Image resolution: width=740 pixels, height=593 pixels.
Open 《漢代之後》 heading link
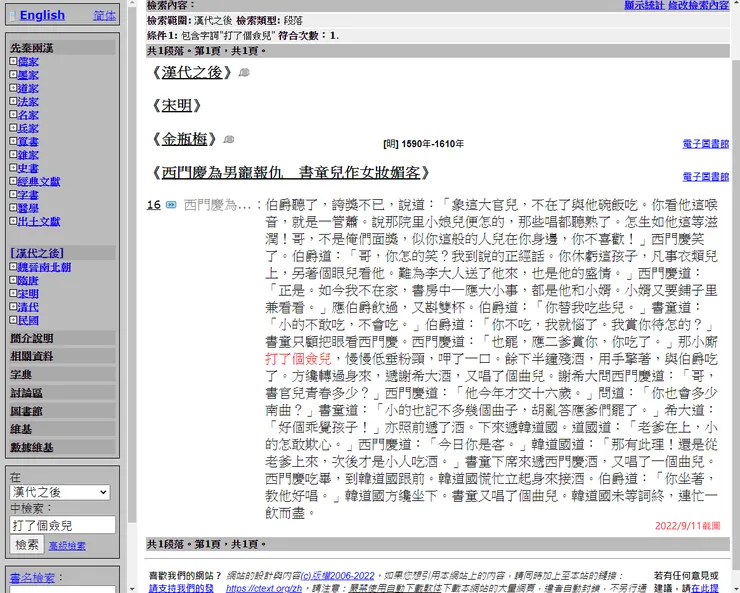pyautogui.click(x=192, y=72)
